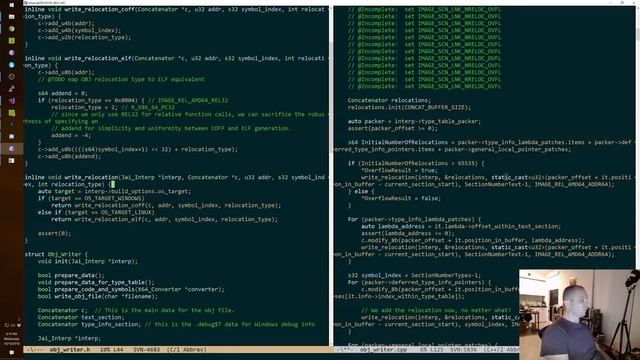This screenshot has width=640, height=360.
Task: Click 'struct Obj_Writer {' line
Action: tap(56, 254)
